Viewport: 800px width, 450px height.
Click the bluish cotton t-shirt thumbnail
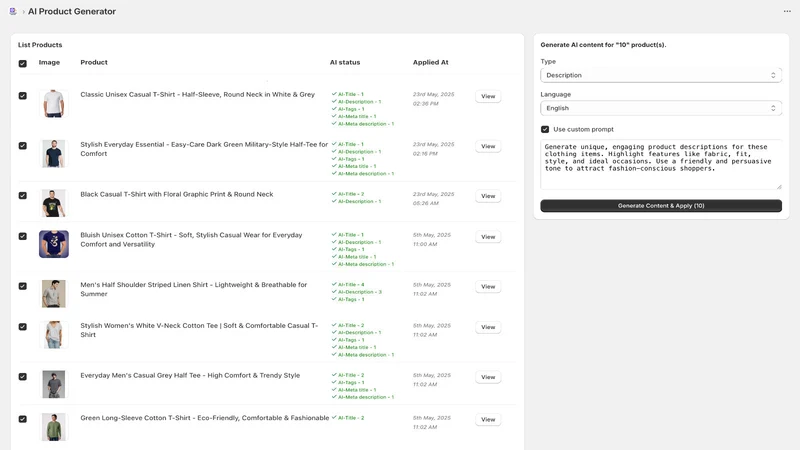click(x=54, y=244)
